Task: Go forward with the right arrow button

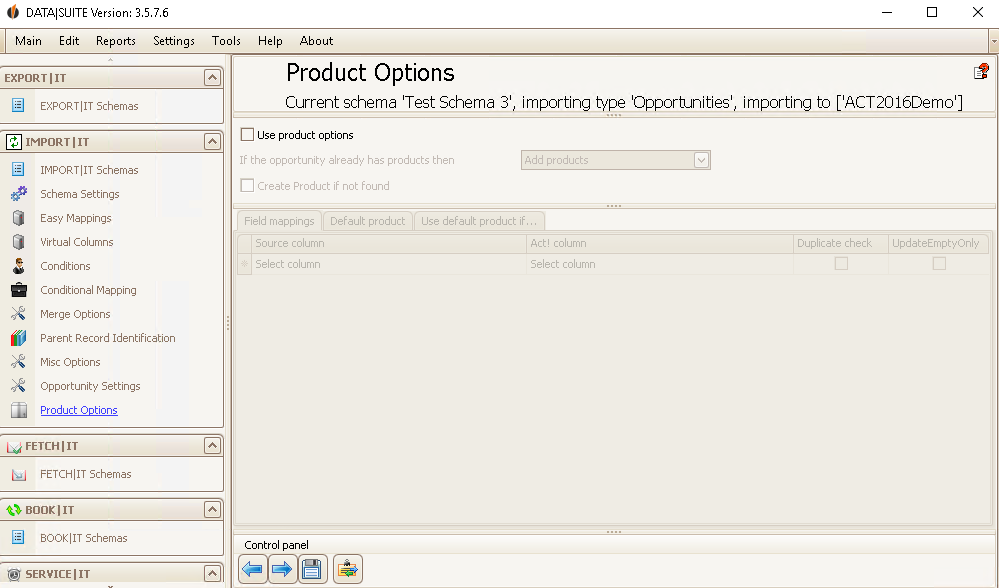Action: tap(282, 569)
